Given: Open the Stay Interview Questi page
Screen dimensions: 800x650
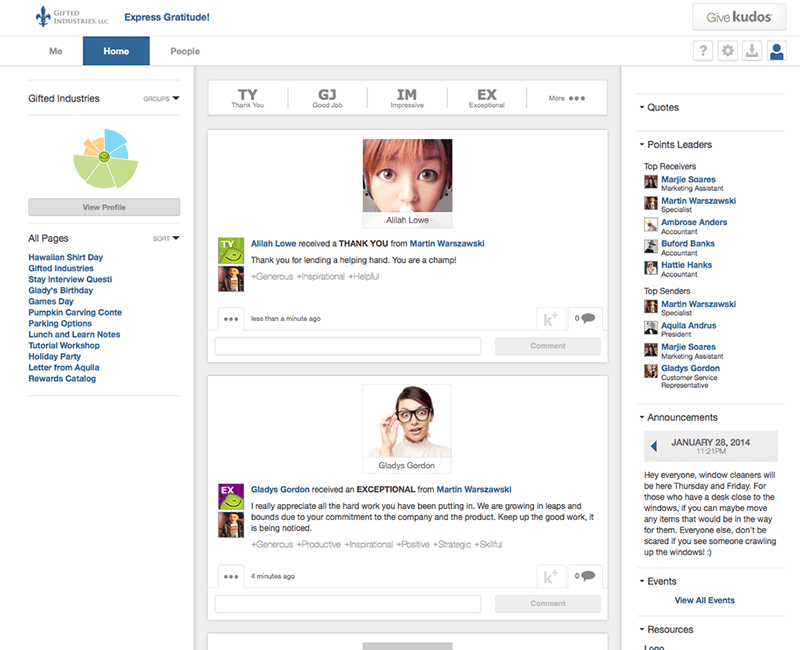Looking at the screenshot, I should click(x=70, y=279).
